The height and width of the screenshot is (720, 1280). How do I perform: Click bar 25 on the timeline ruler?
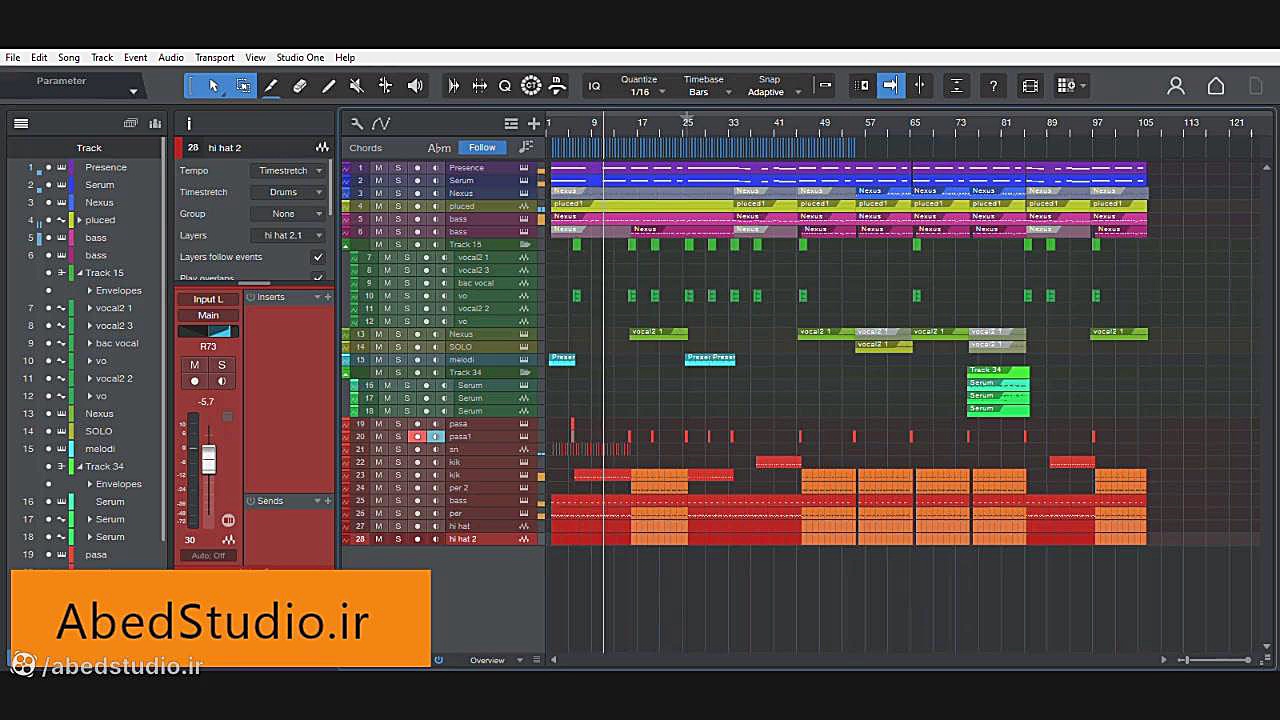688,123
